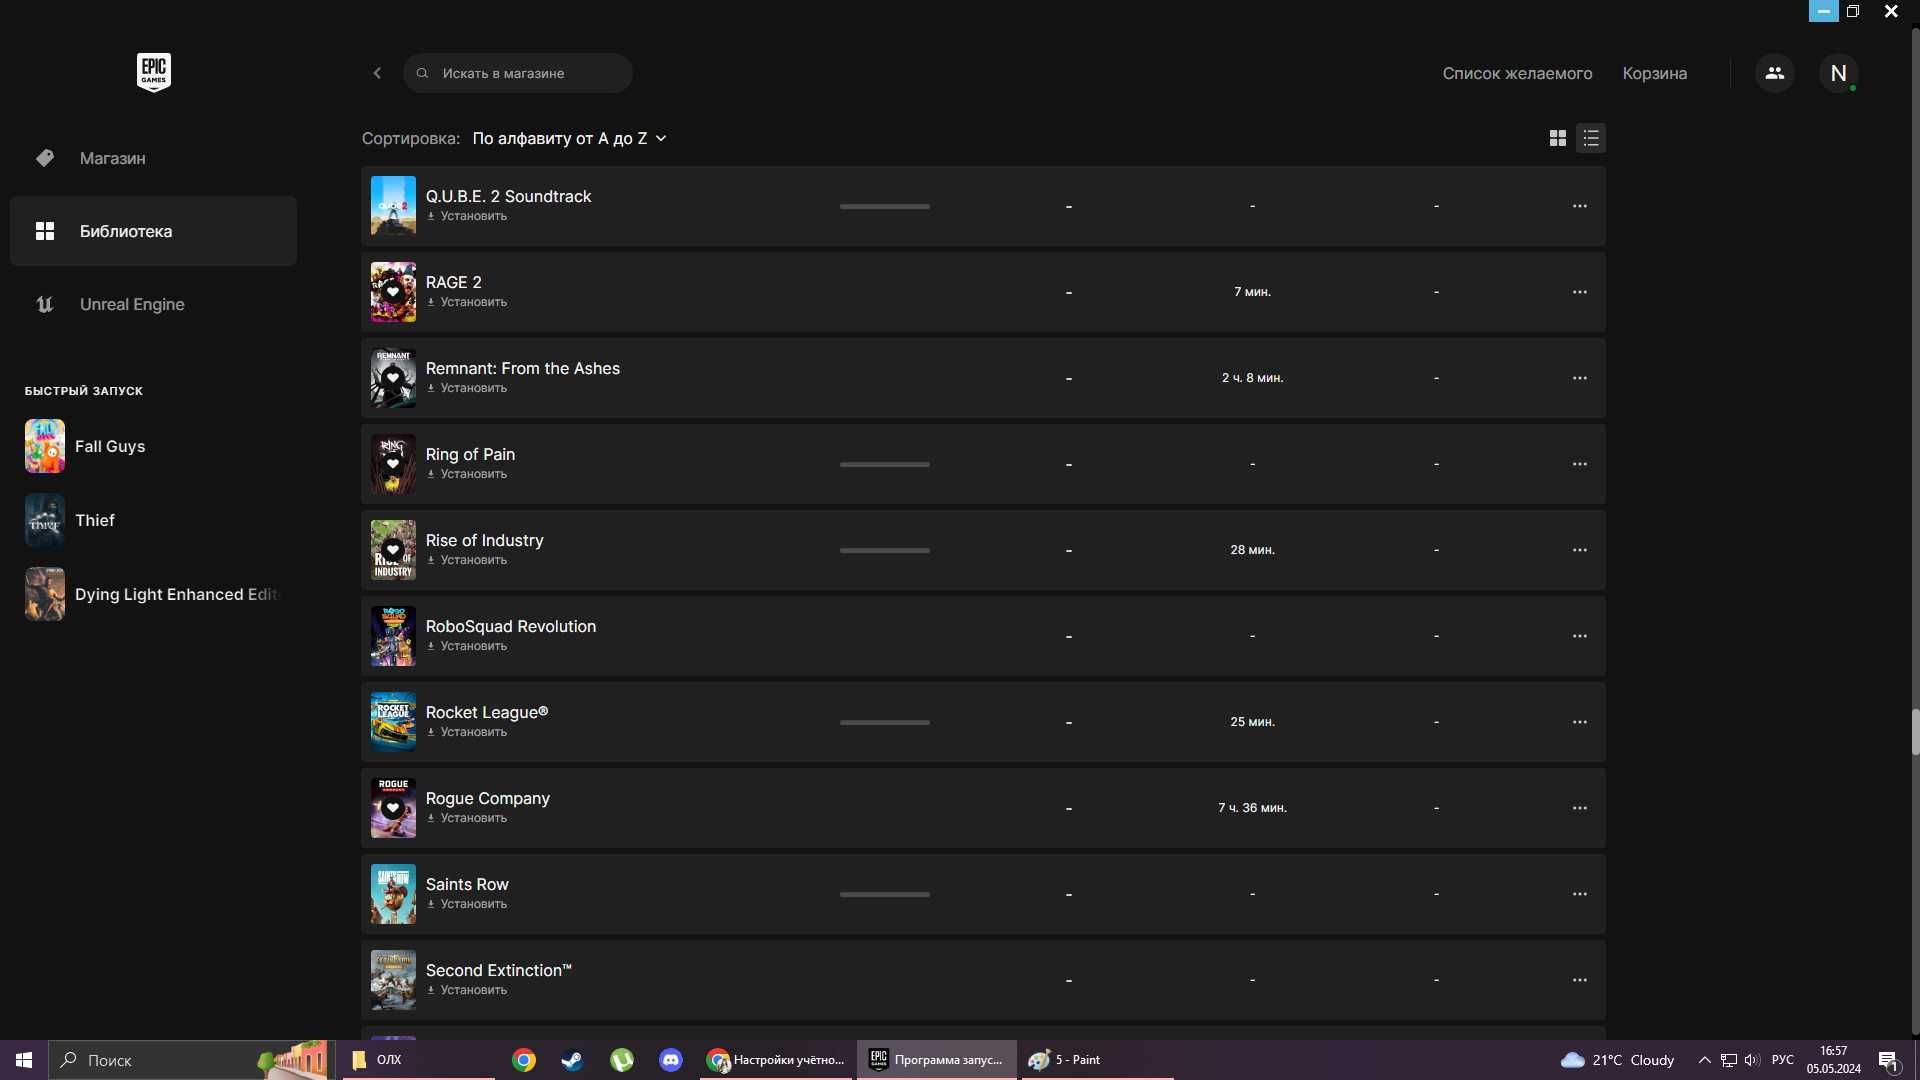Open the cart 'Корзина'

(x=1654, y=73)
